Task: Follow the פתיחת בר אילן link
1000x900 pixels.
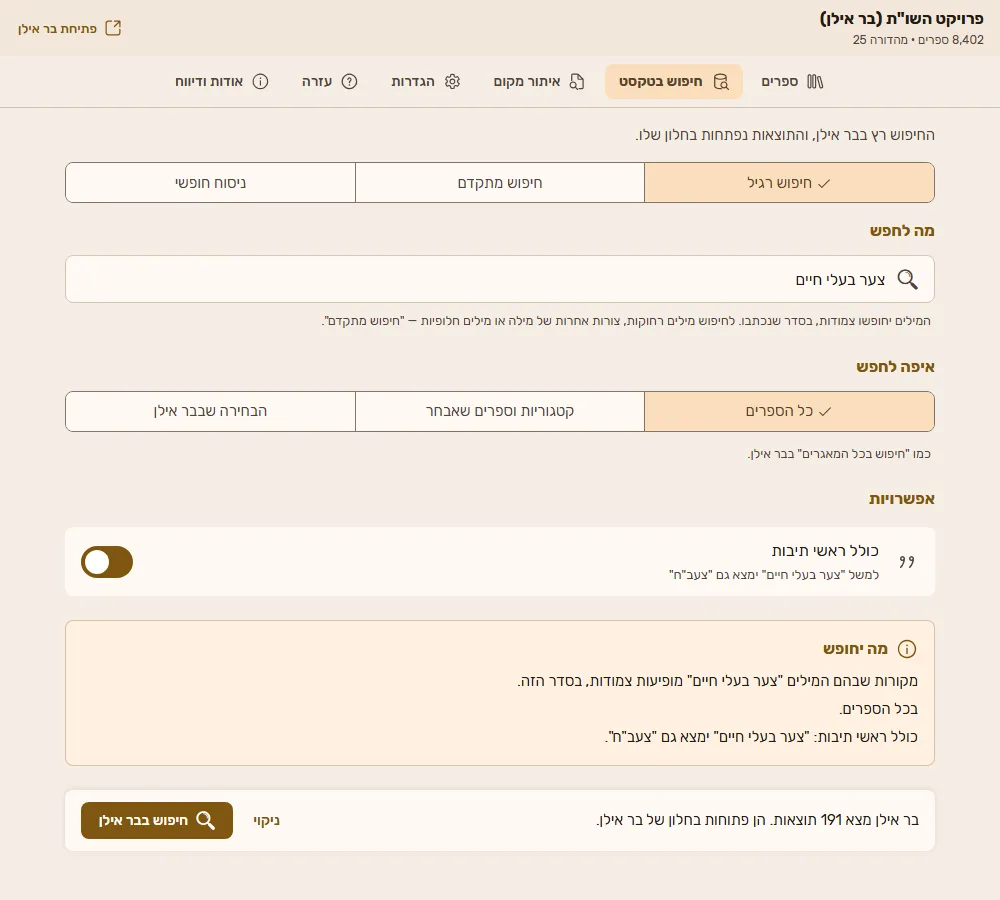Action: (x=70, y=29)
